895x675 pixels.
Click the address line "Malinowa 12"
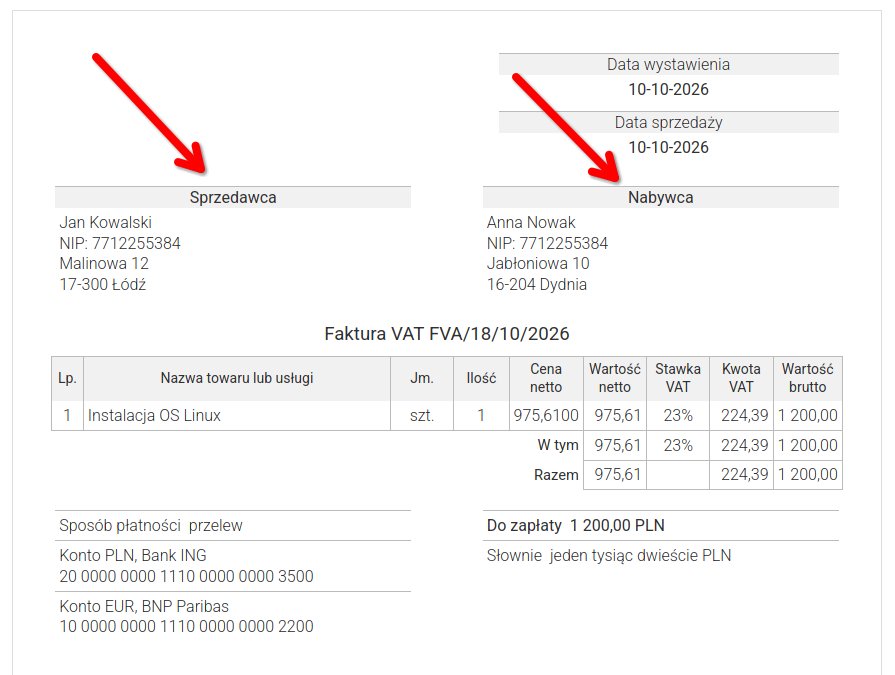click(x=104, y=264)
